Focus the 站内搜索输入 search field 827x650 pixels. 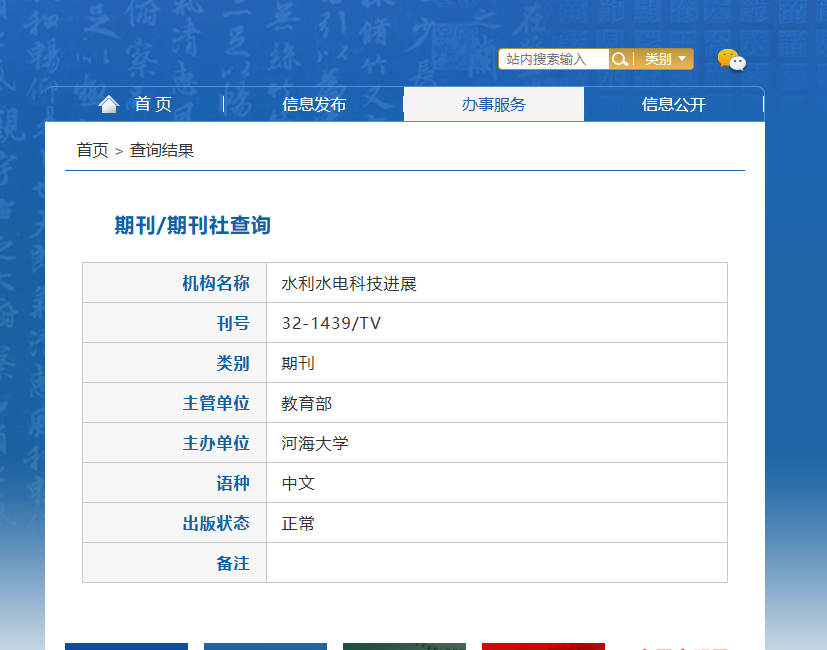pos(554,59)
